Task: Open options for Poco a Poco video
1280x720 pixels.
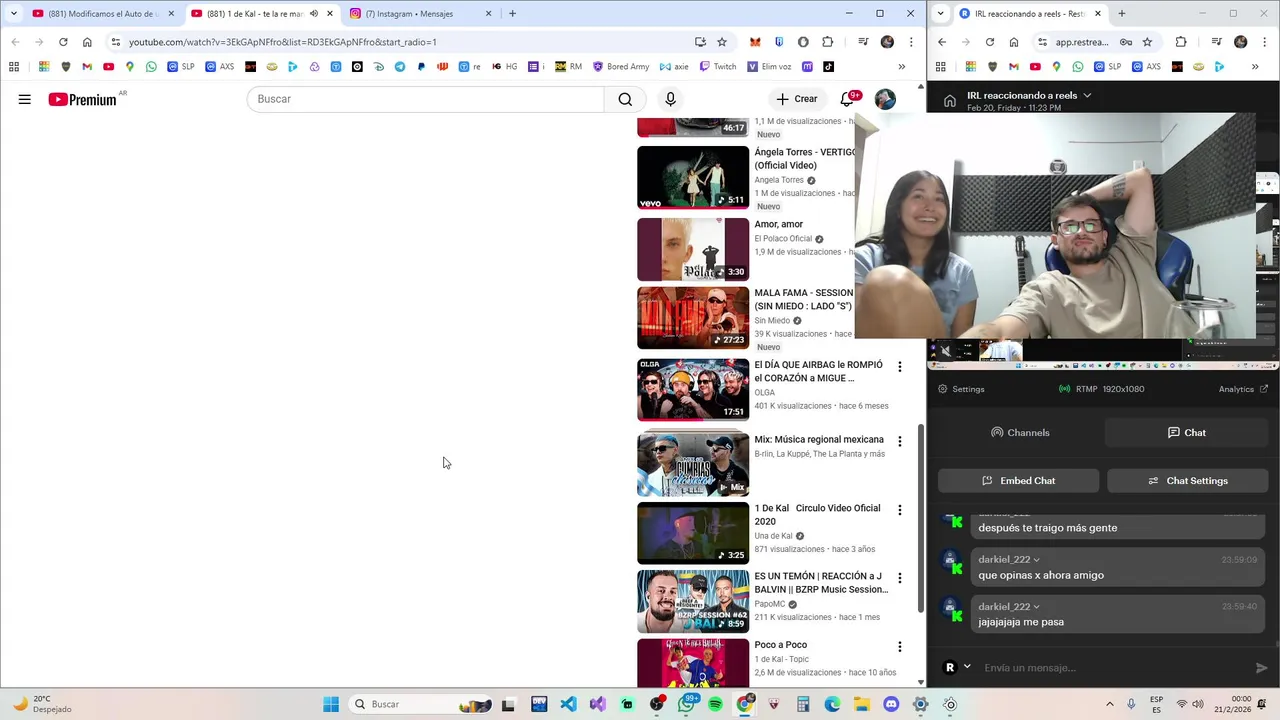Action: (899, 647)
